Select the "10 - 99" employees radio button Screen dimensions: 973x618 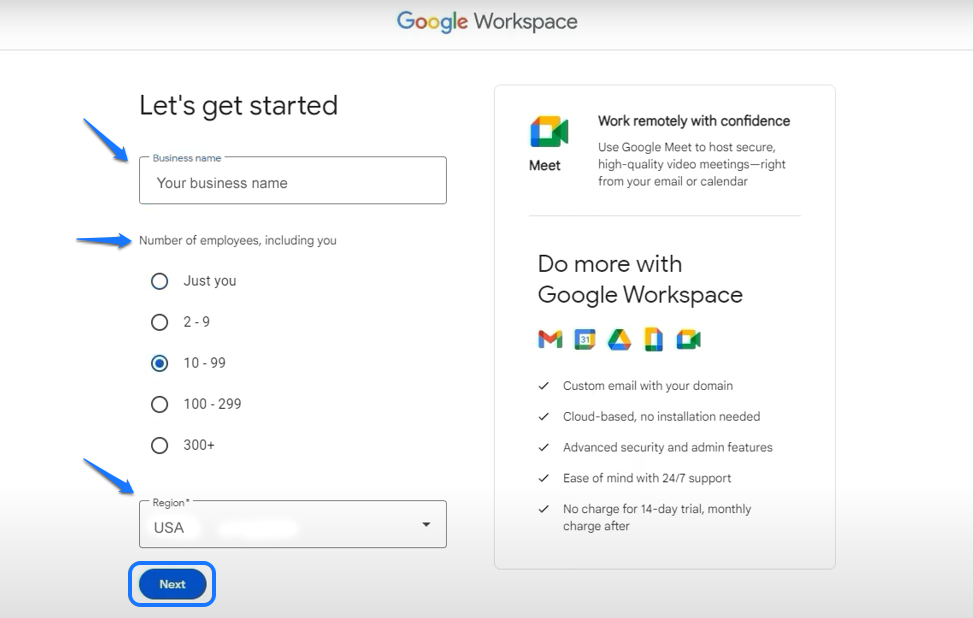coord(159,363)
